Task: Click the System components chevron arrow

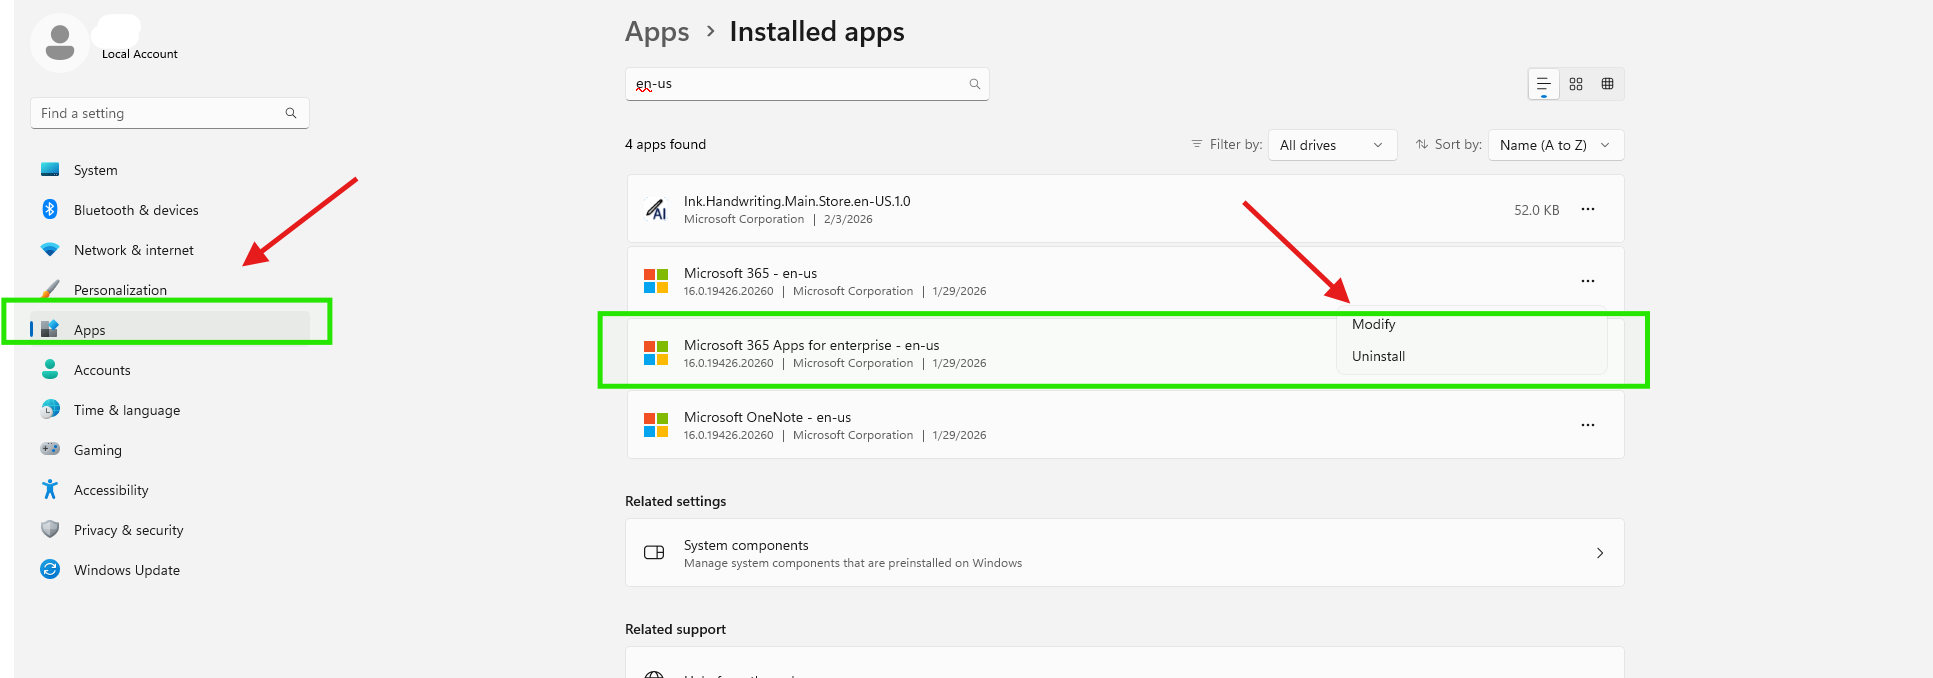Action: [x=1600, y=553]
